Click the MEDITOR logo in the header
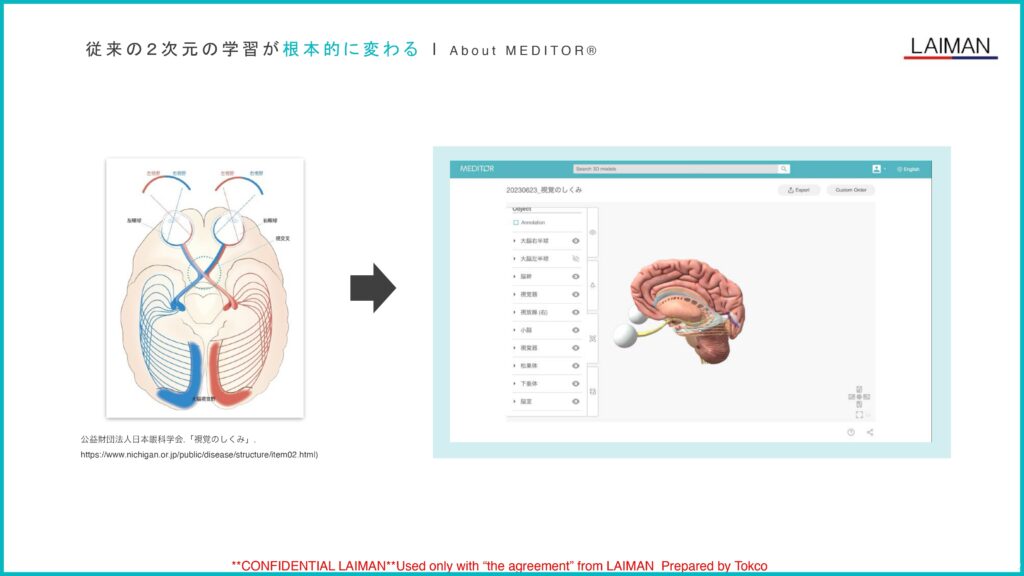The height and width of the screenshot is (576, 1024). tap(477, 169)
